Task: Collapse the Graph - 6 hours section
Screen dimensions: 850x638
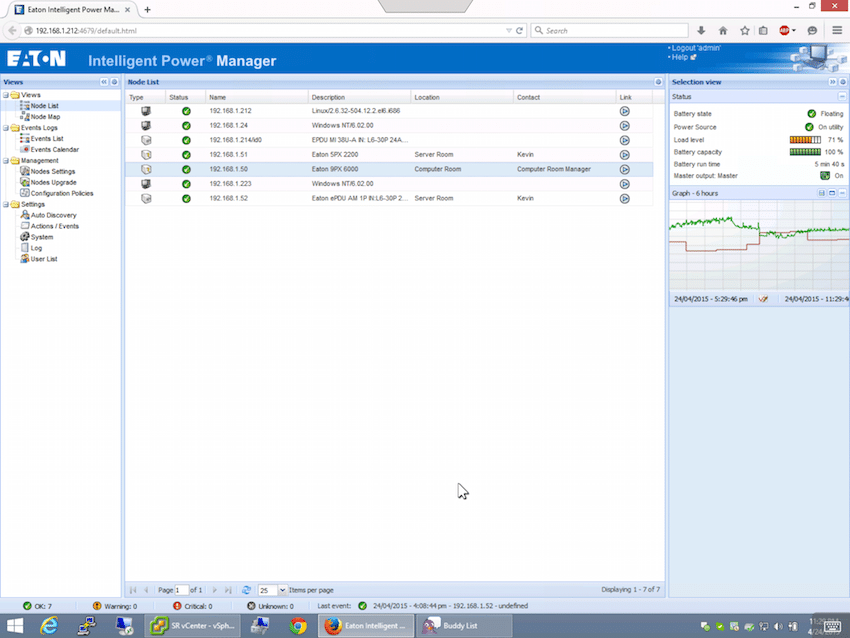Action: pos(842,193)
